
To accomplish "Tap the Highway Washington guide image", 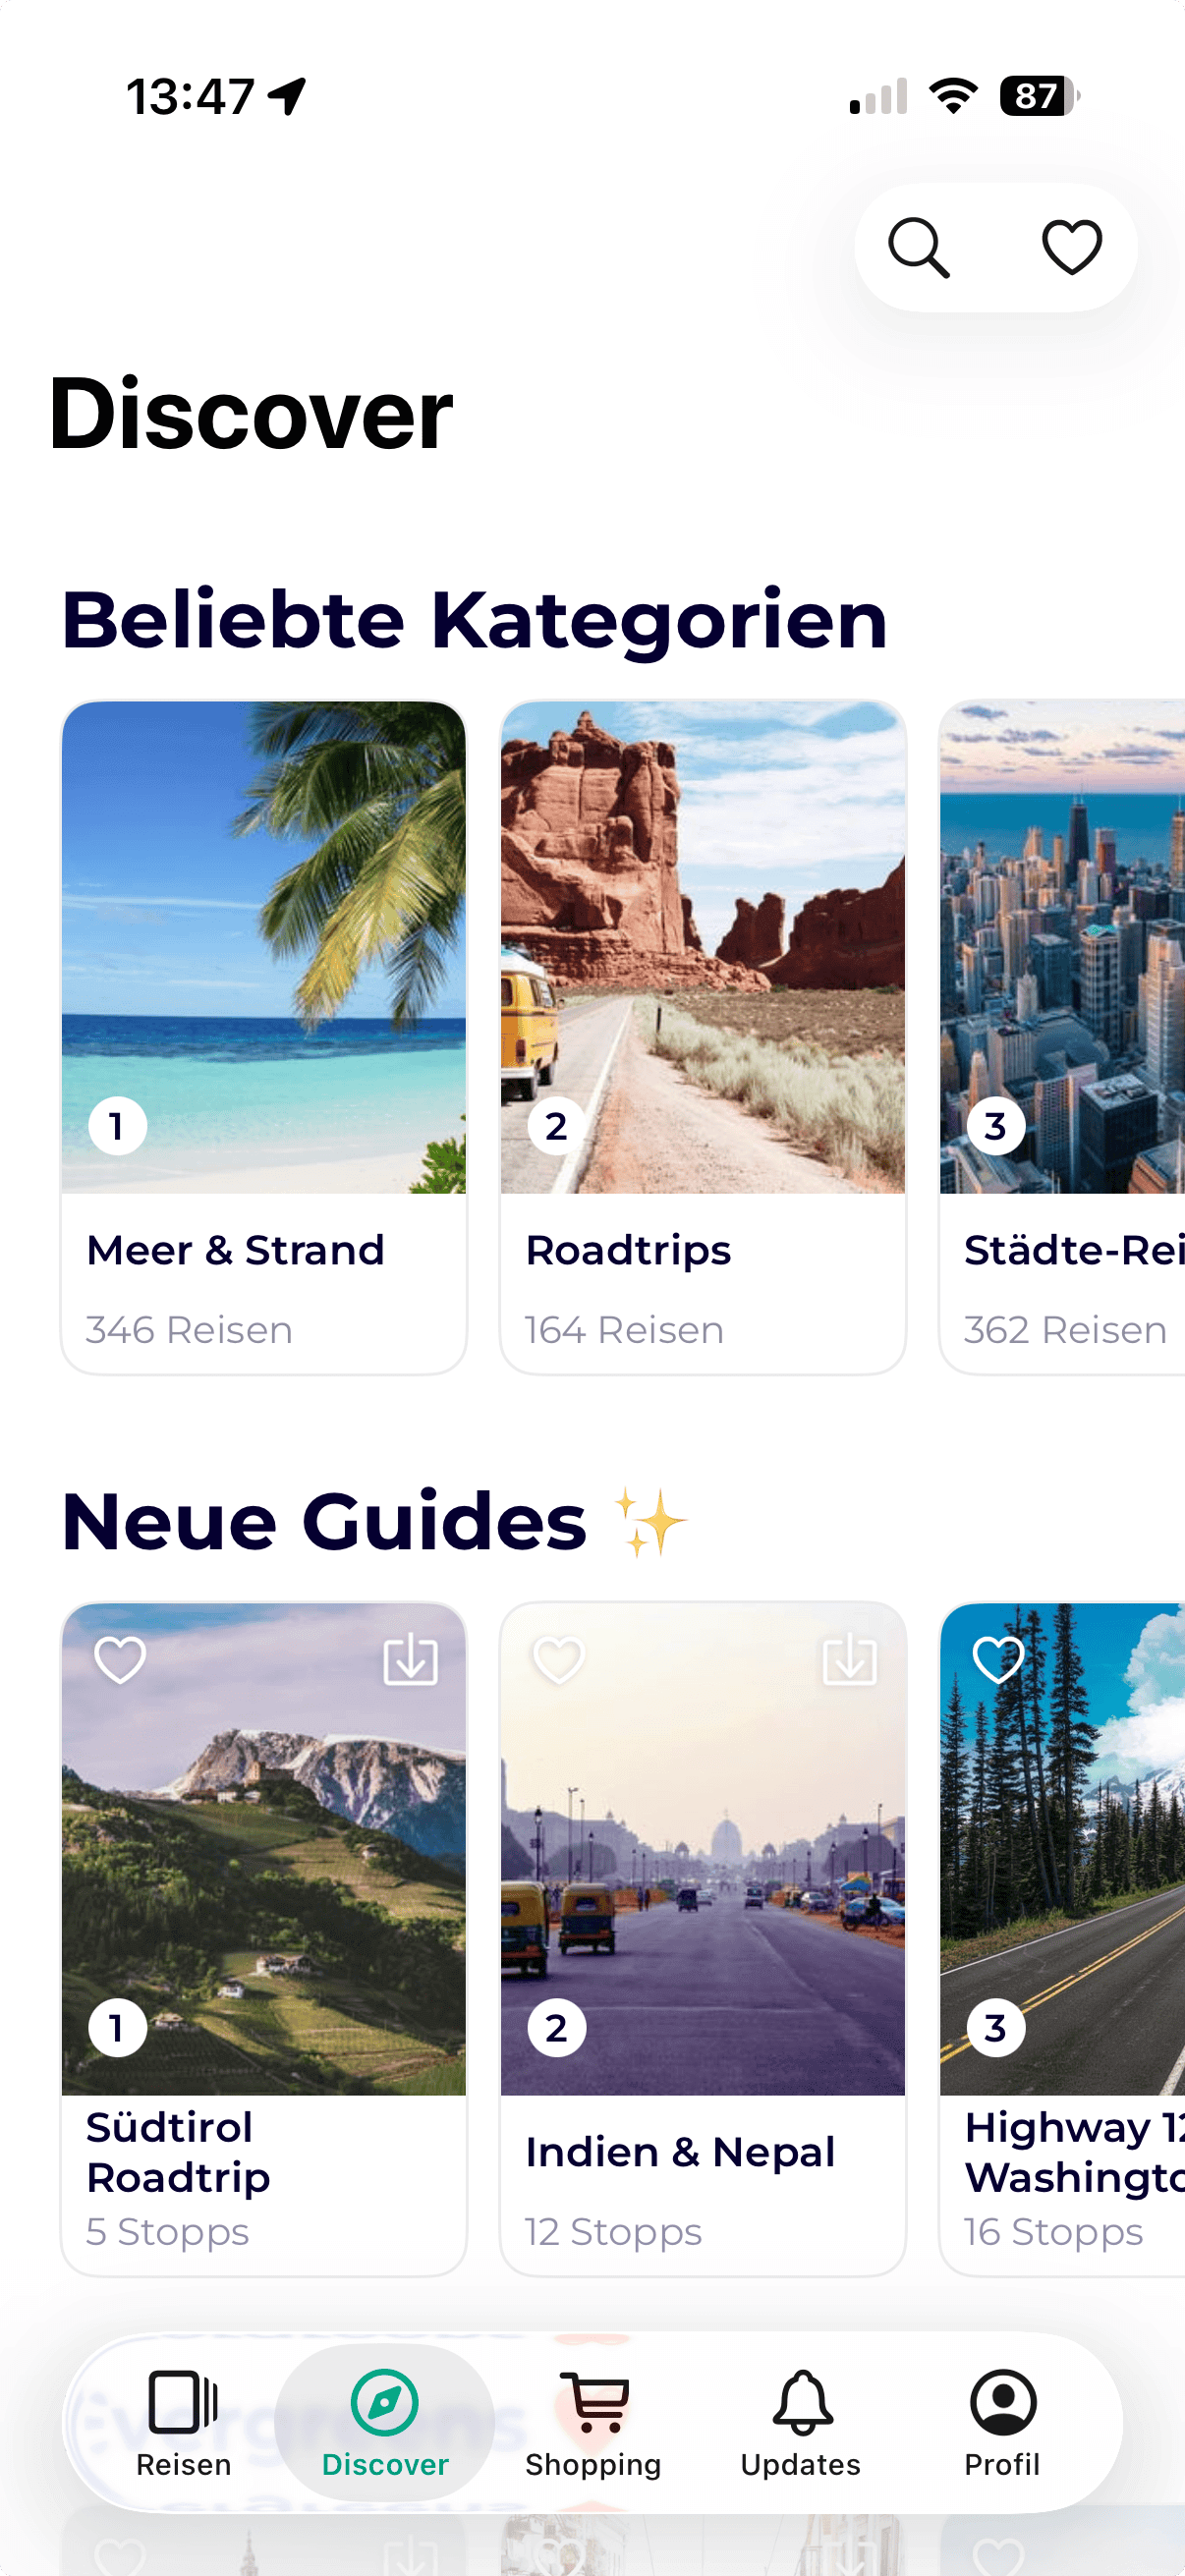I will 1062,1848.
